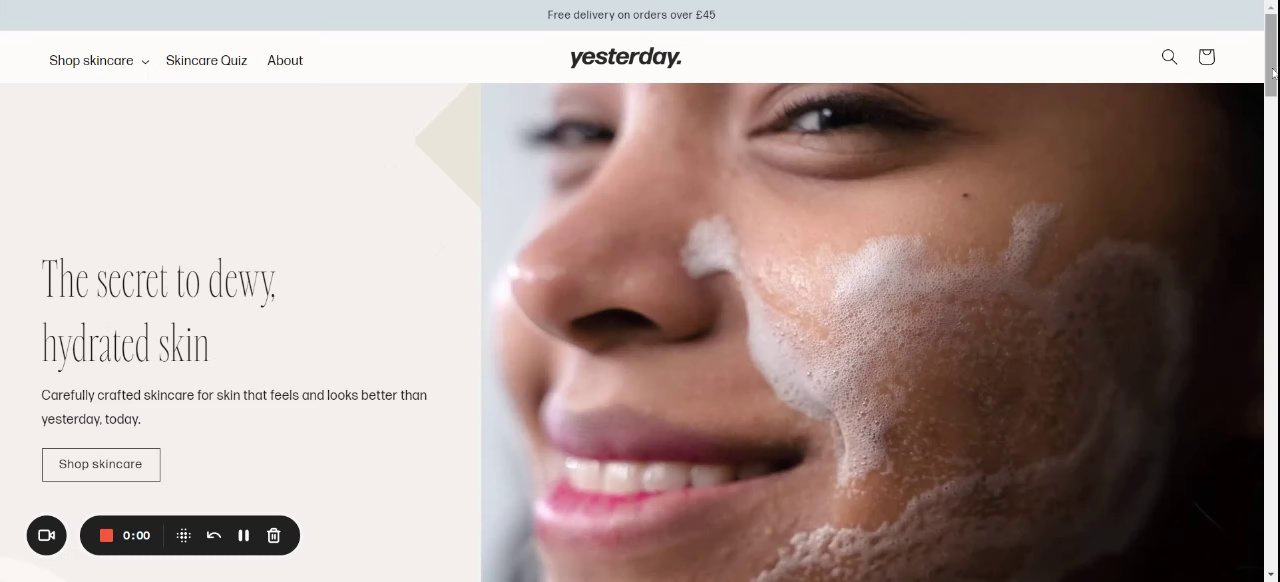The image size is (1280, 582).
Task: Click the yesterday. logo to return home
Action: 626,58
